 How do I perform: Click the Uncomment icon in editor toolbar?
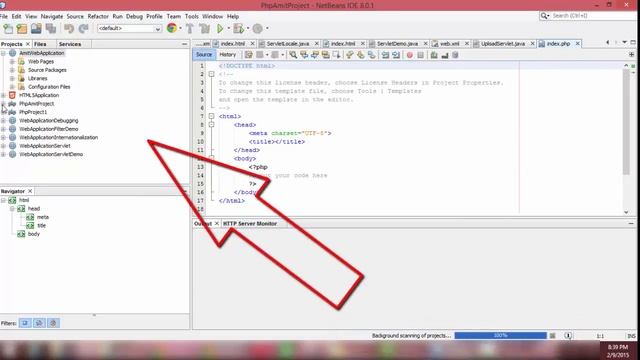point(445,55)
